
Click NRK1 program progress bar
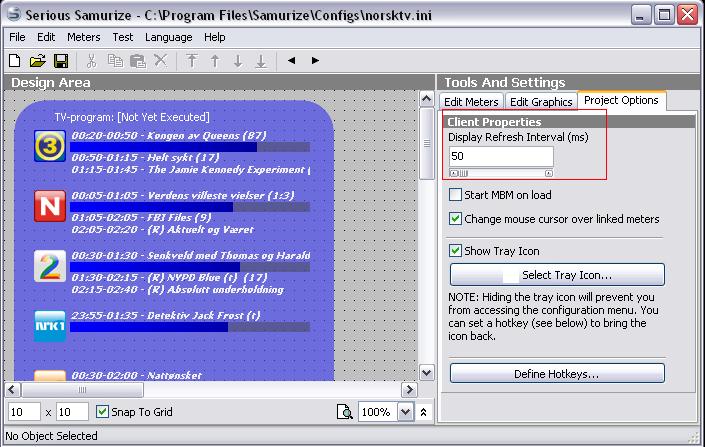[x=190, y=327]
